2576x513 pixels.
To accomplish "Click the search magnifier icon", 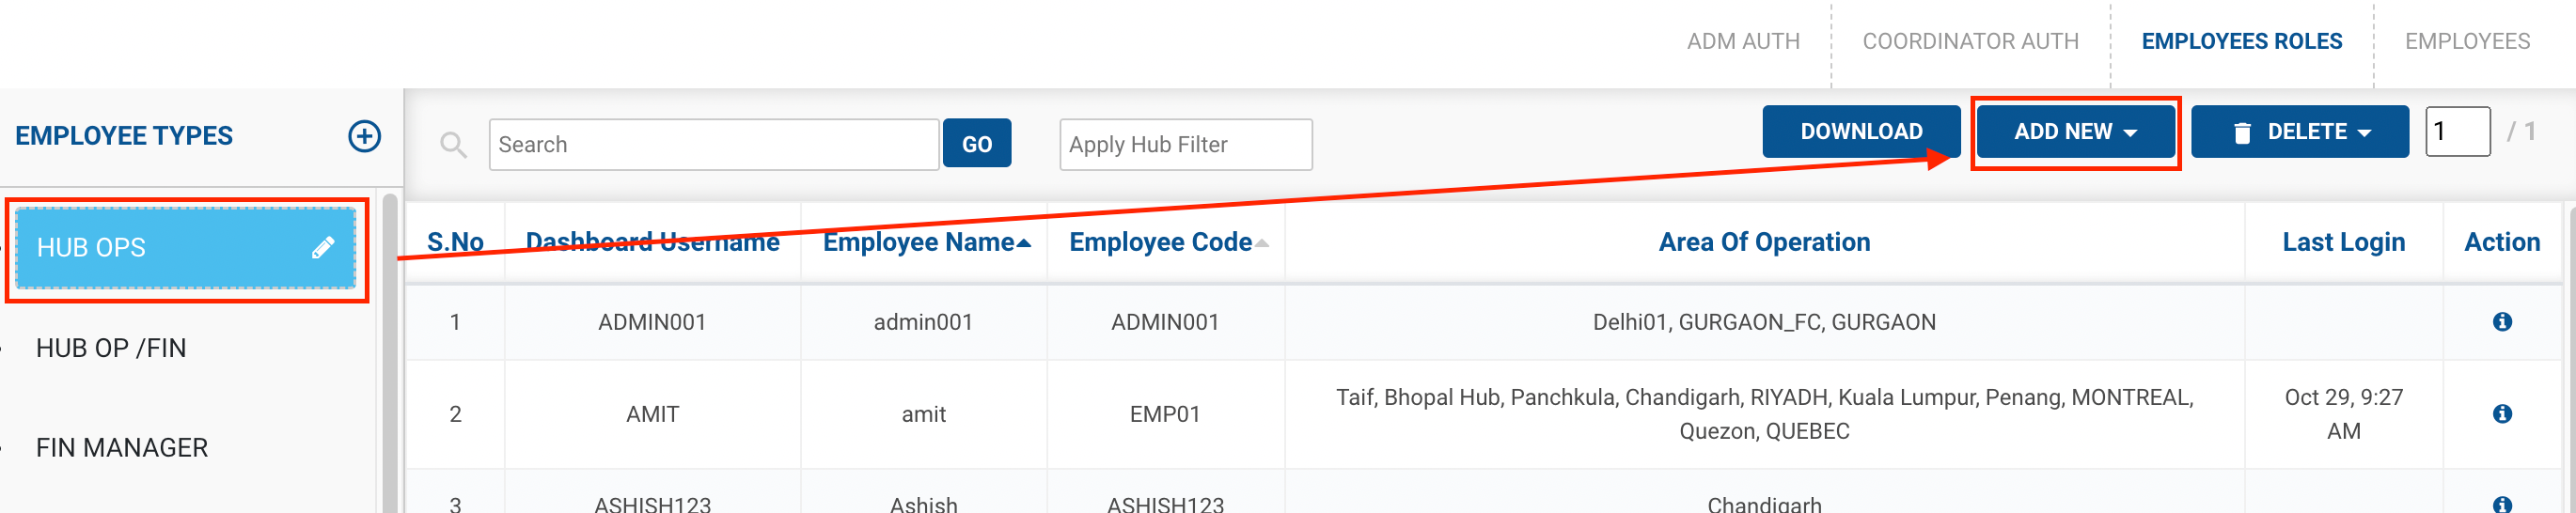I will [x=453, y=145].
